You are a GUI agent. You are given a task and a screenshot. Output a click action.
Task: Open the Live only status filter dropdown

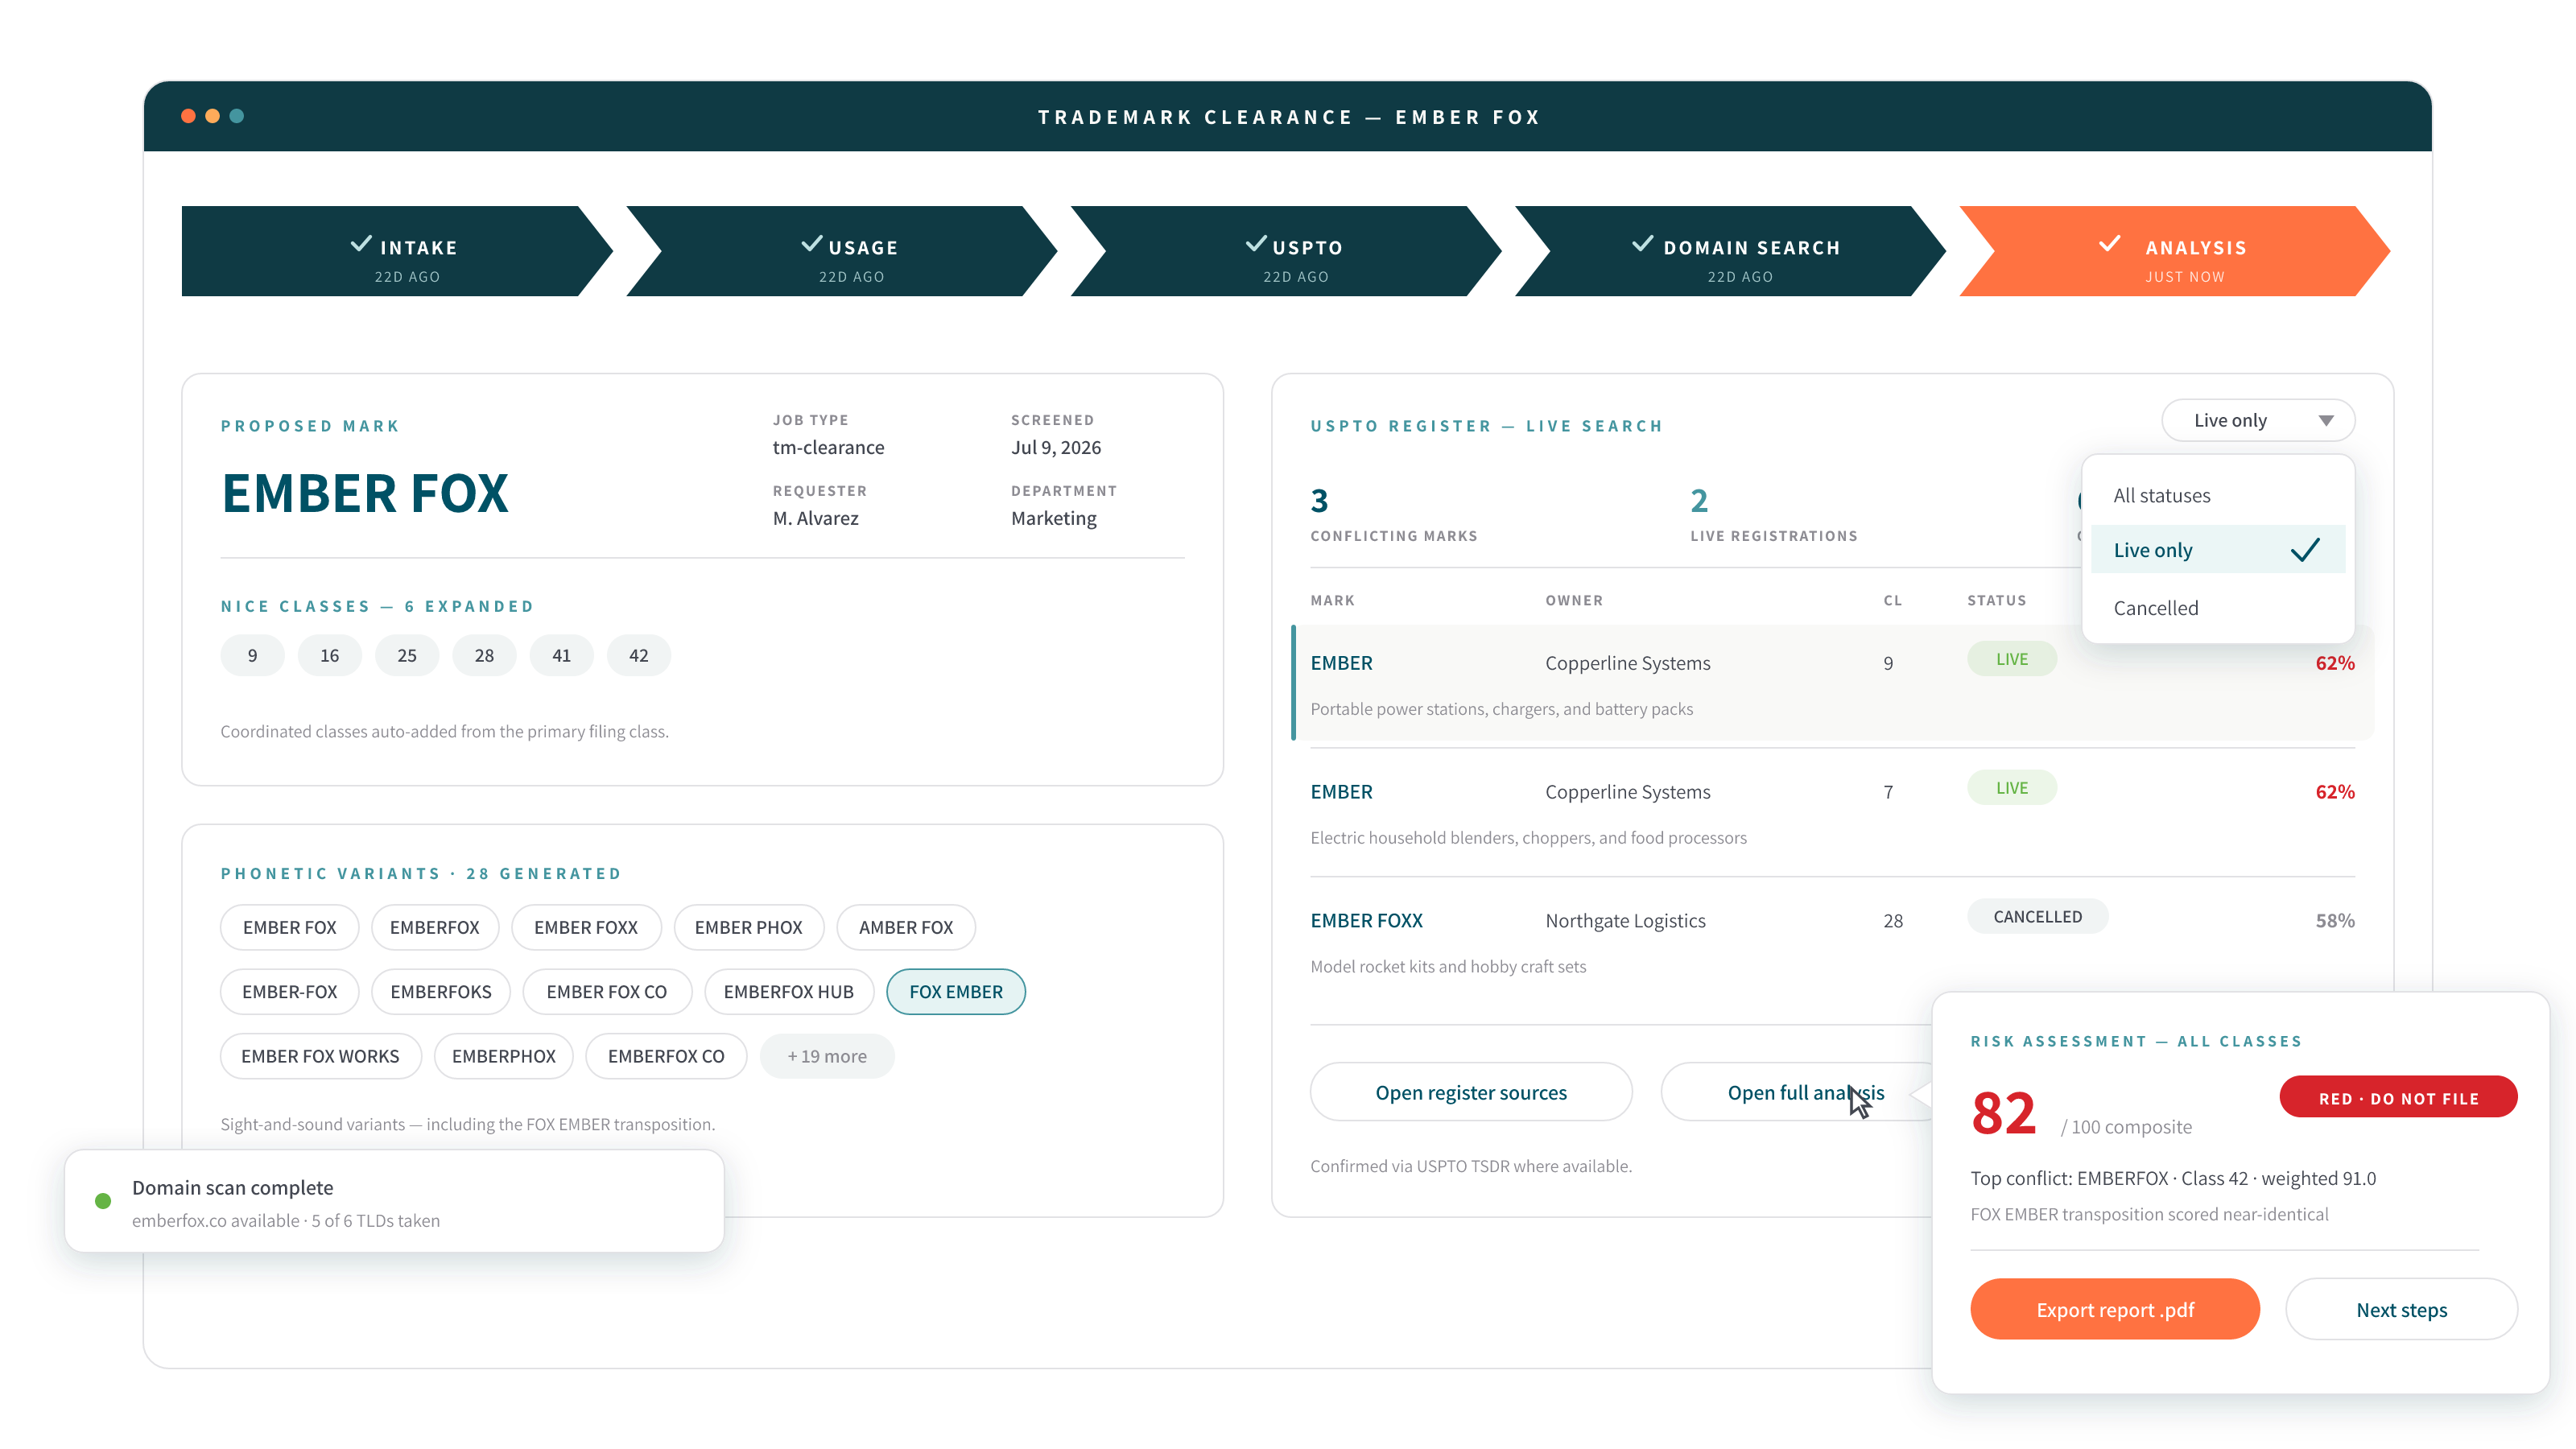point(2258,420)
